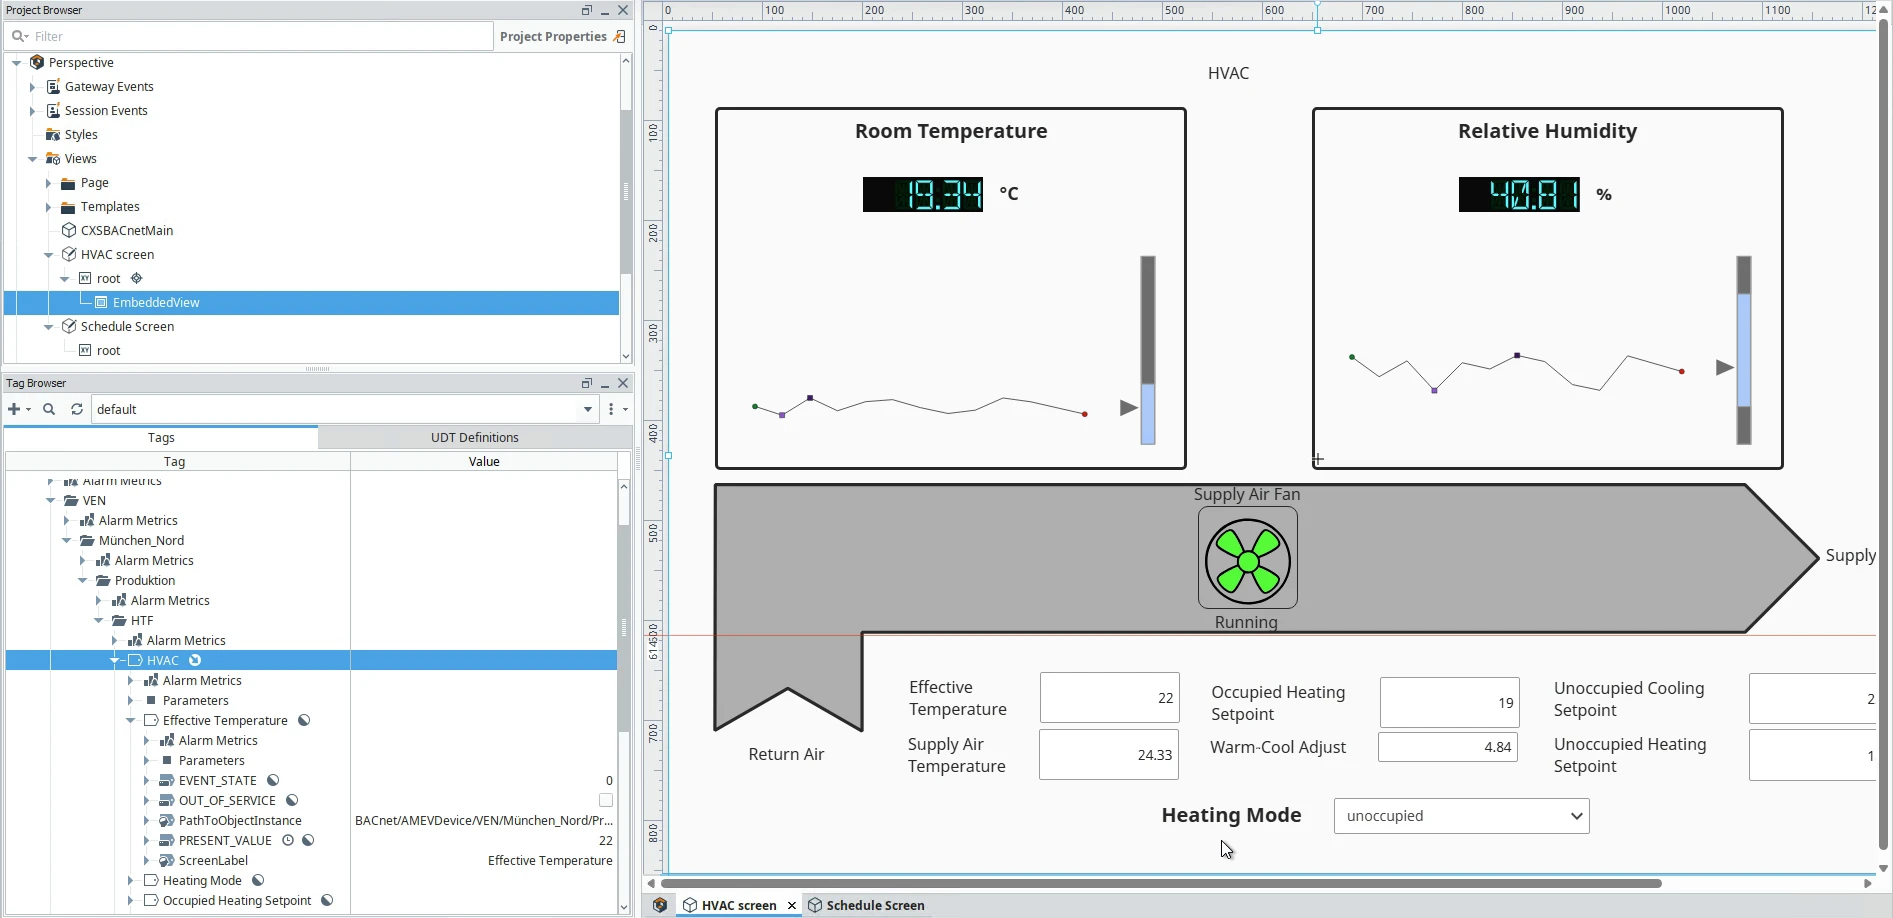Collapse the Effective Temperature tag

[x=130, y=721]
